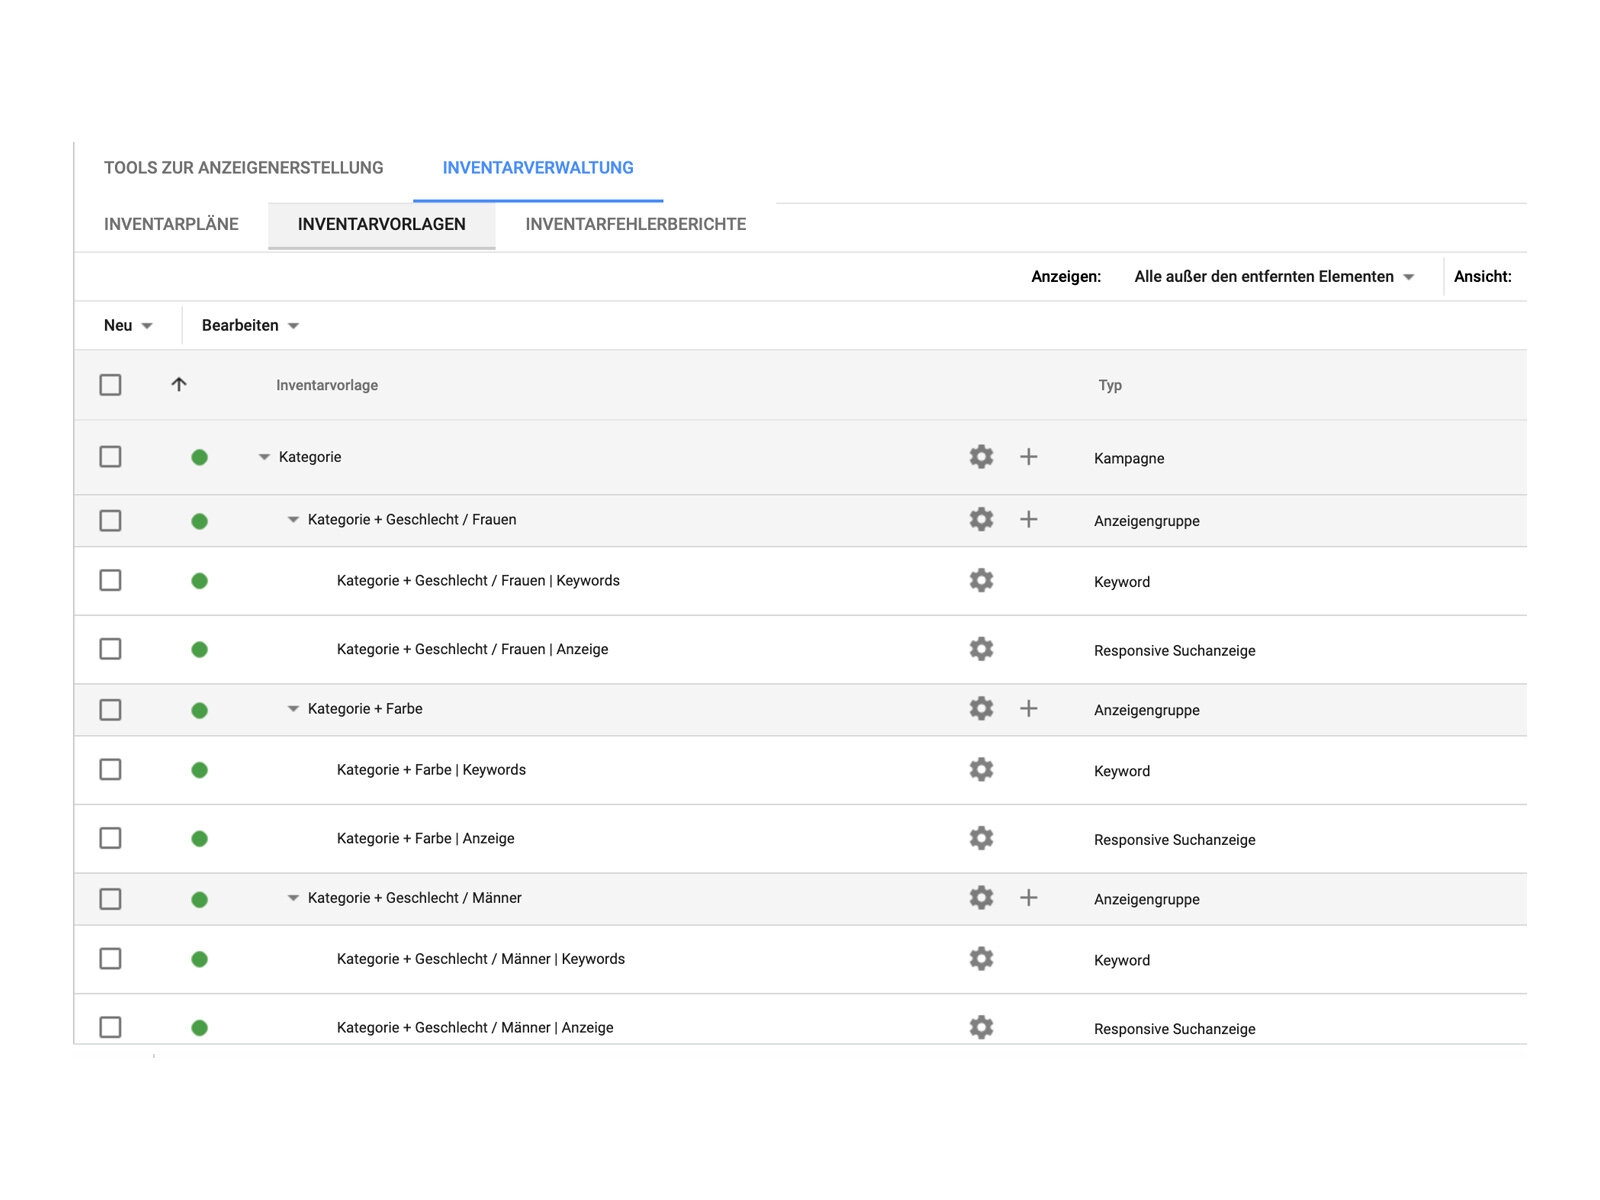This screenshot has width=1600, height=1200.
Task: Click plus icon in Kategorie + Farbe group
Action: 1028,708
